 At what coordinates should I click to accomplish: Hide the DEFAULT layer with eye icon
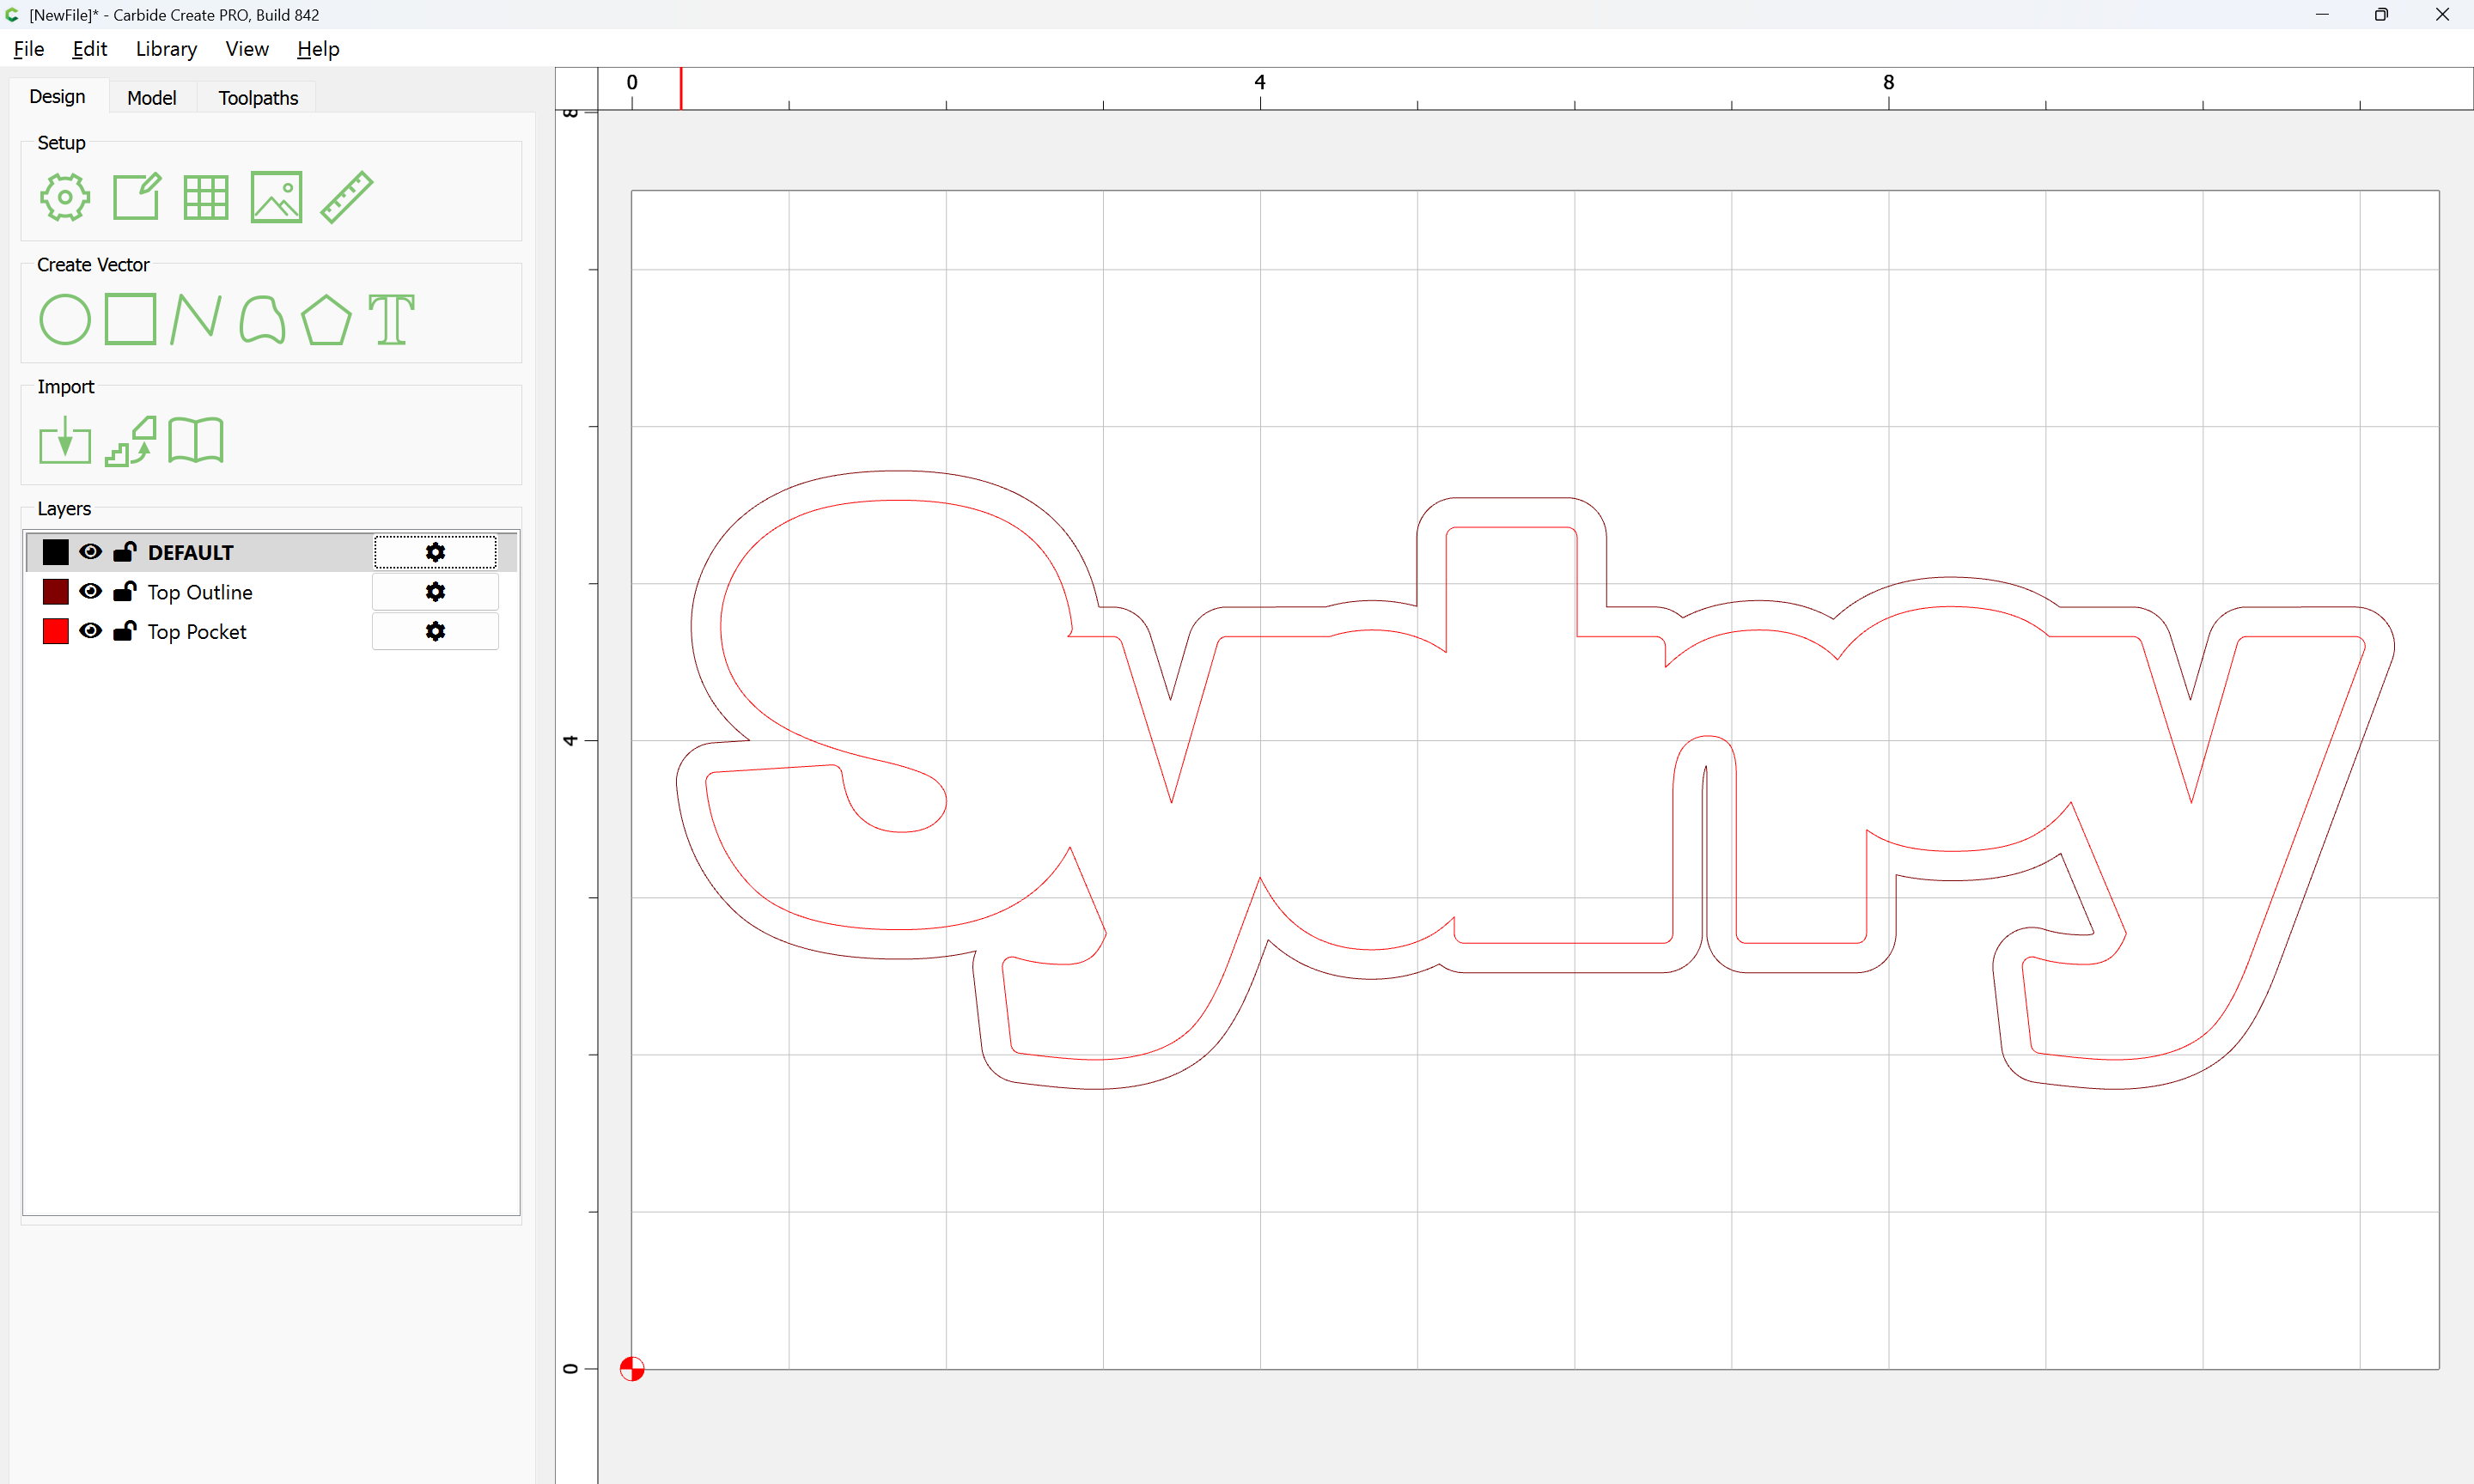(91, 552)
